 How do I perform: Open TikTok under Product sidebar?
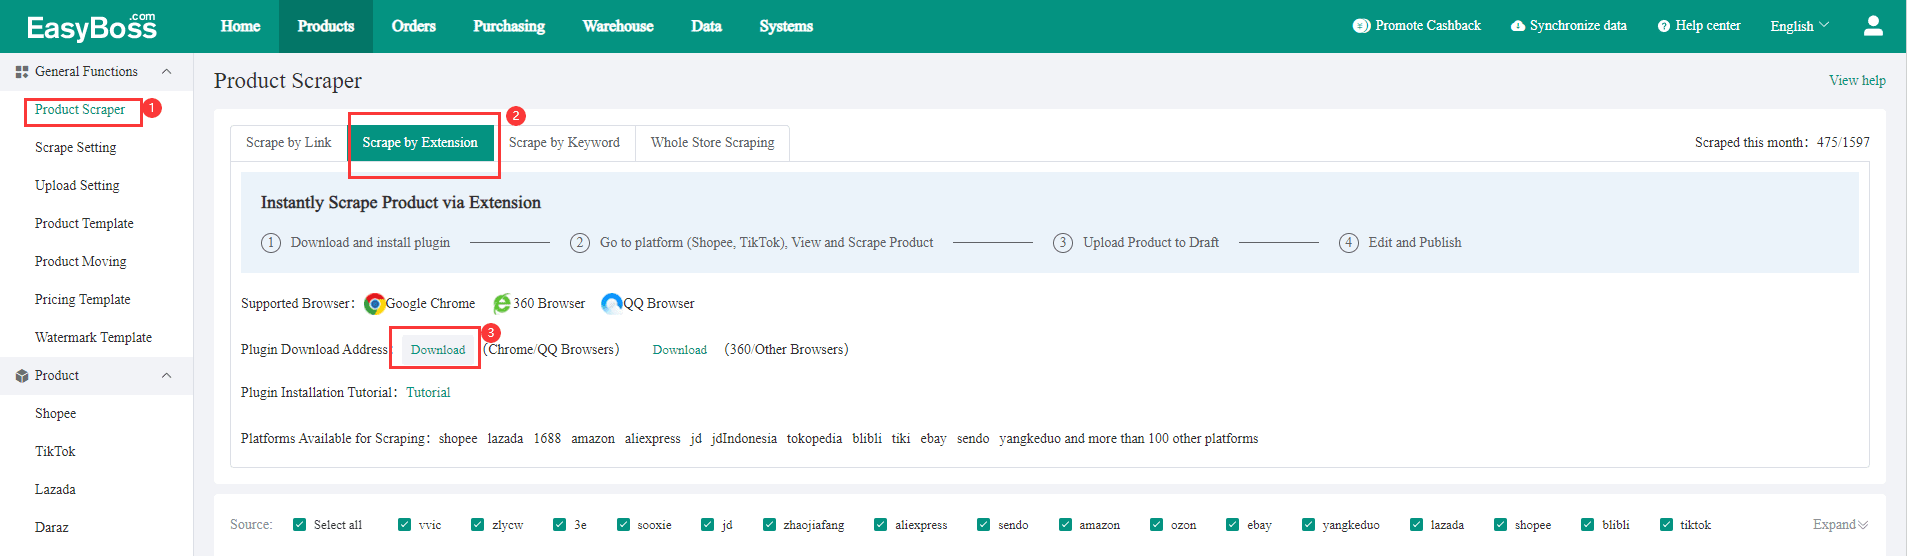click(x=55, y=452)
